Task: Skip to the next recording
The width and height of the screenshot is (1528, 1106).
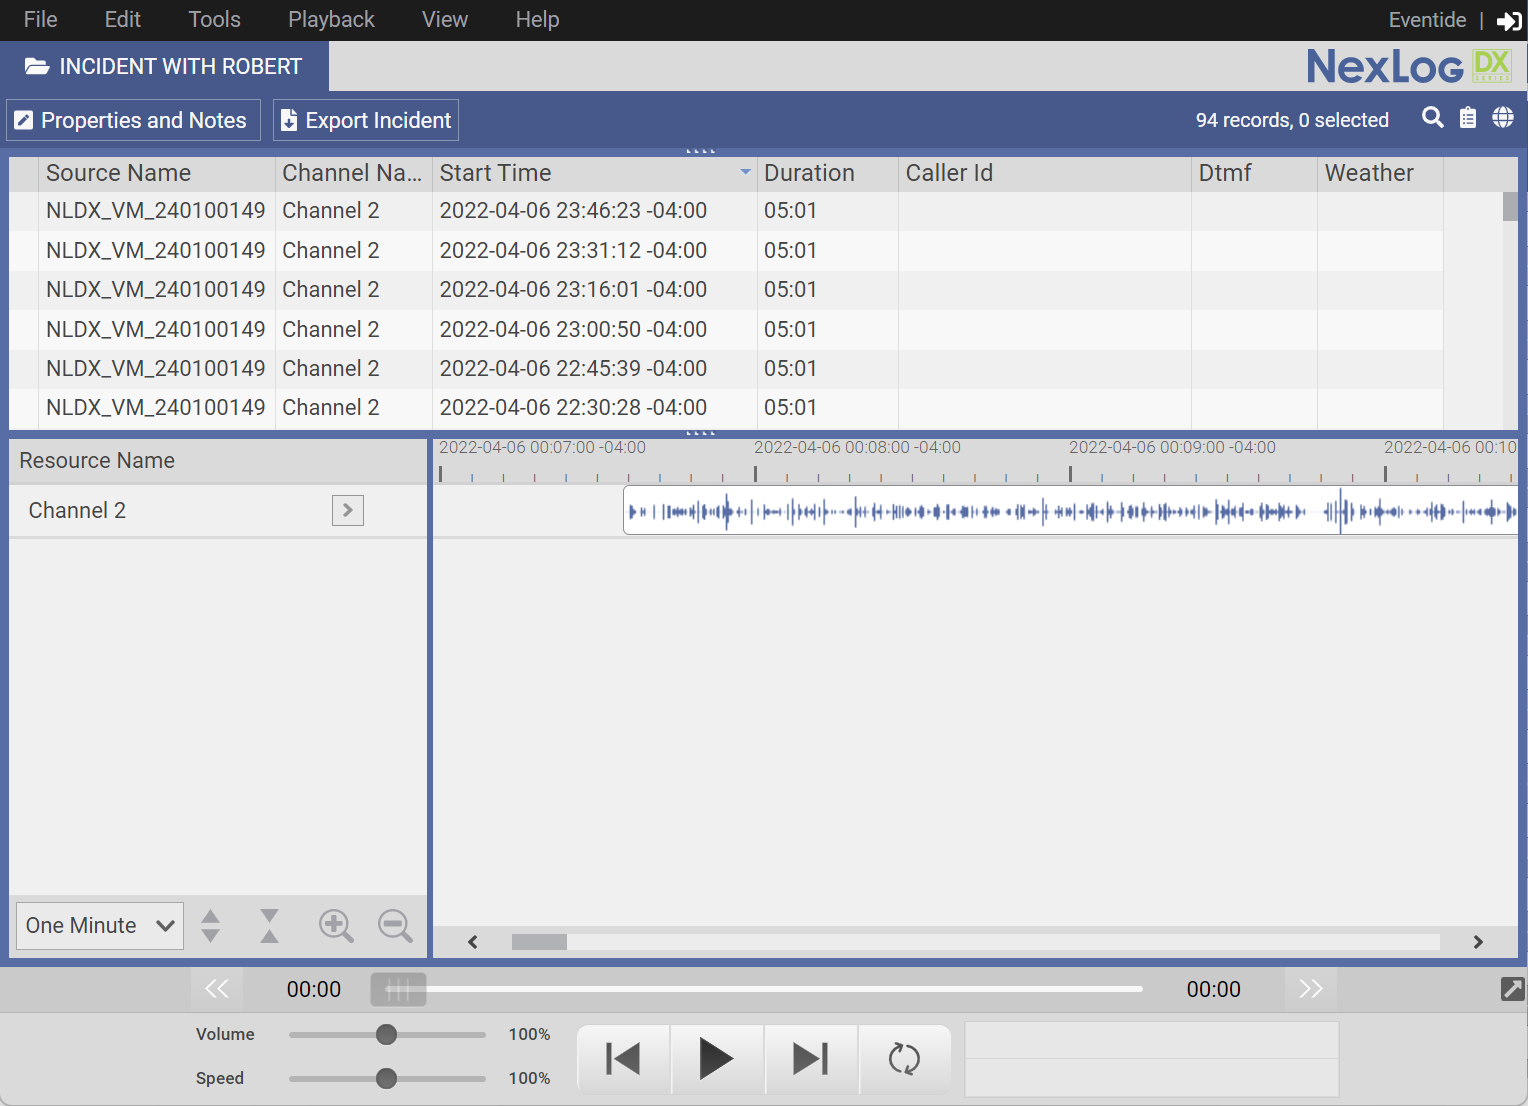Action: click(x=810, y=1059)
